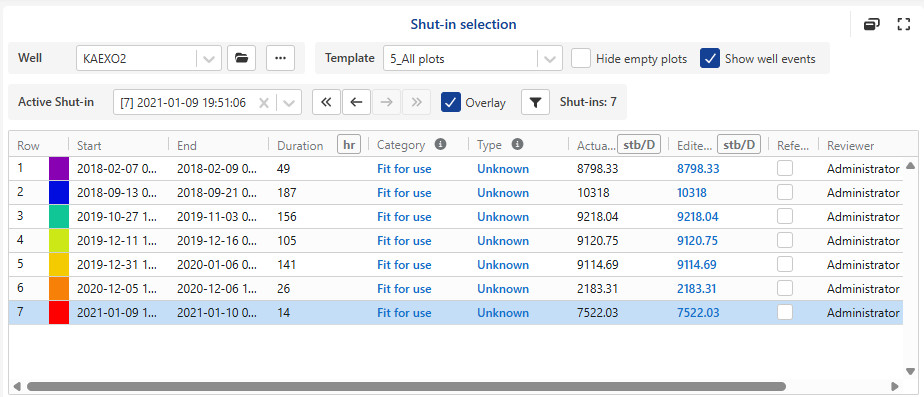924x397 pixels.
Task: Open the well ellipsis options button
Action: pos(280,58)
